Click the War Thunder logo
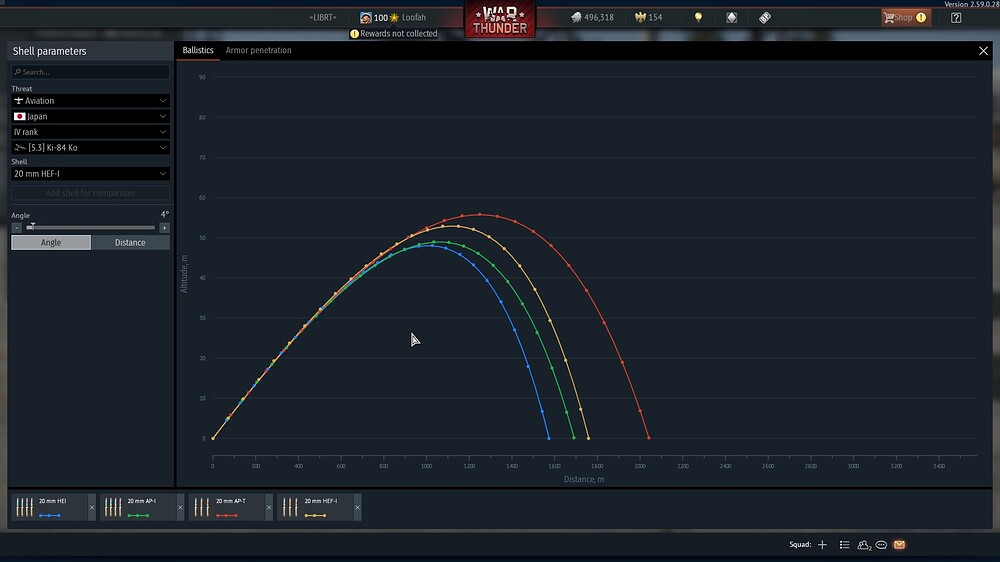Viewport: 1000px width, 562px height. pyautogui.click(x=500, y=19)
